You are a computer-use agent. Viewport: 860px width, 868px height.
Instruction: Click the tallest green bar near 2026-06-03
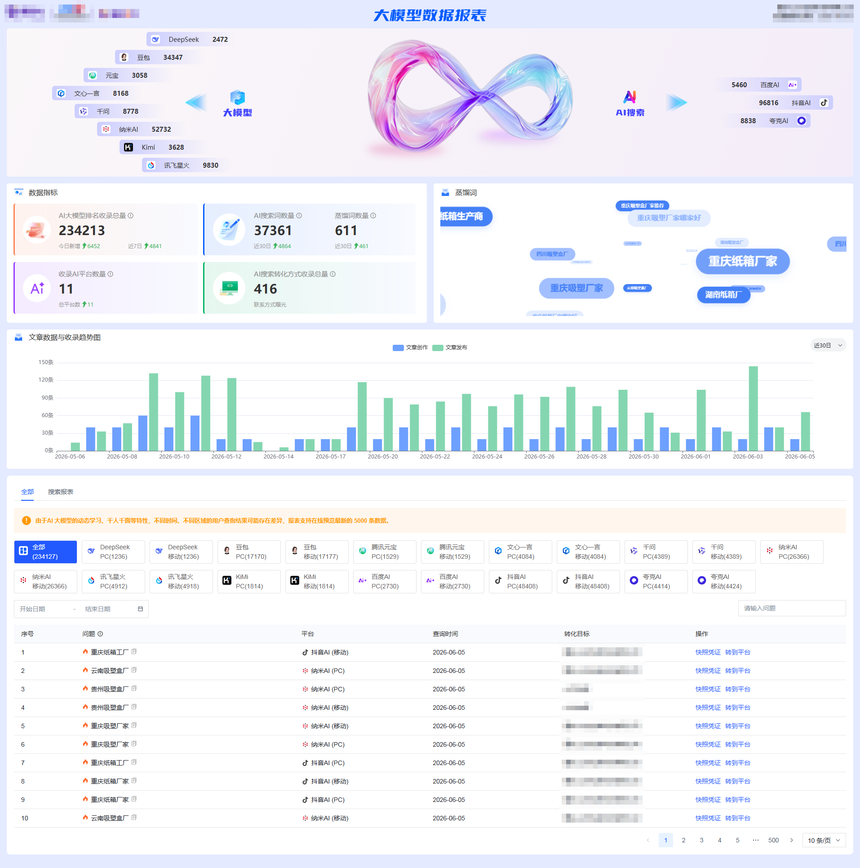(x=753, y=409)
